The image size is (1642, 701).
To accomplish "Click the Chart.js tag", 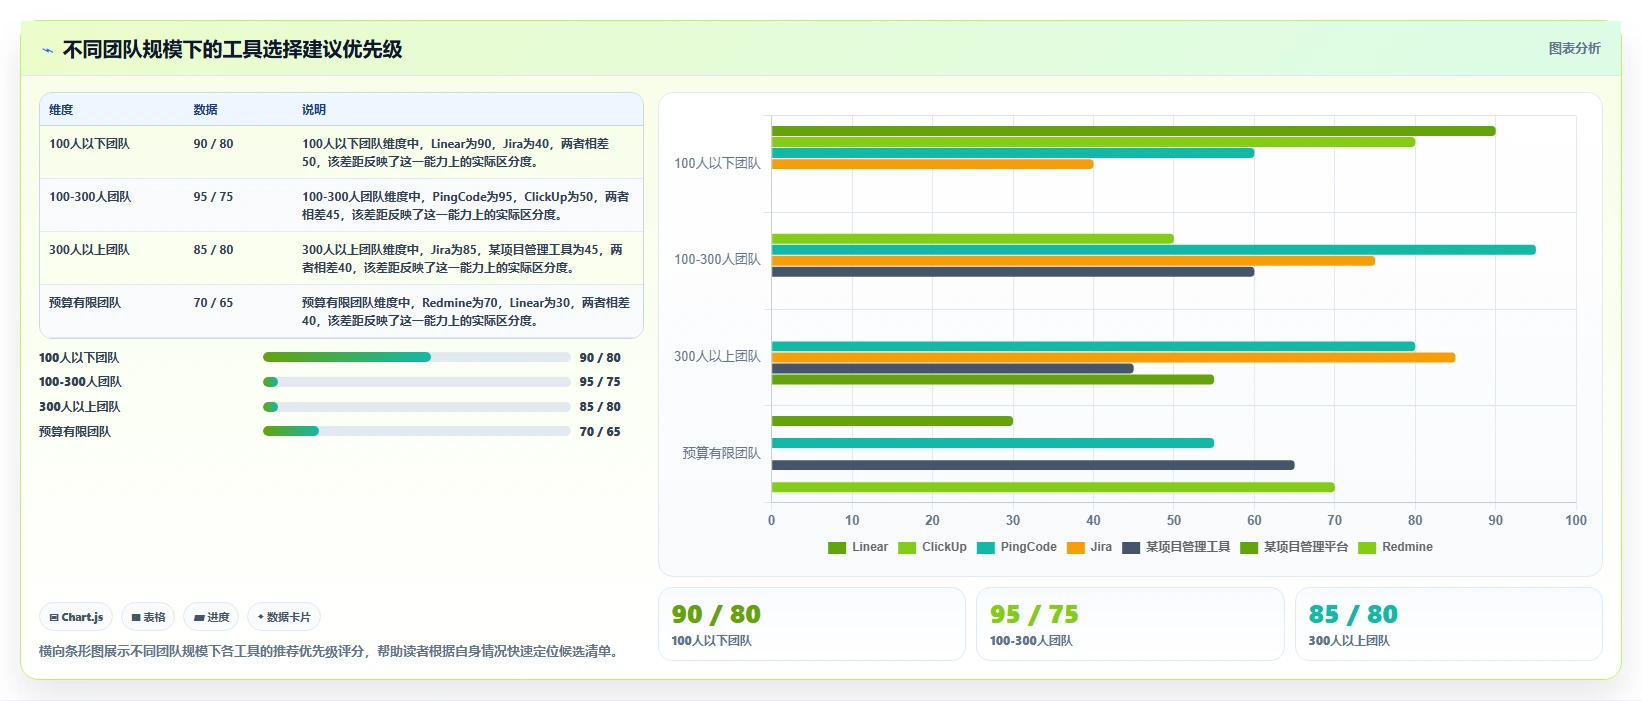I will click(76, 617).
